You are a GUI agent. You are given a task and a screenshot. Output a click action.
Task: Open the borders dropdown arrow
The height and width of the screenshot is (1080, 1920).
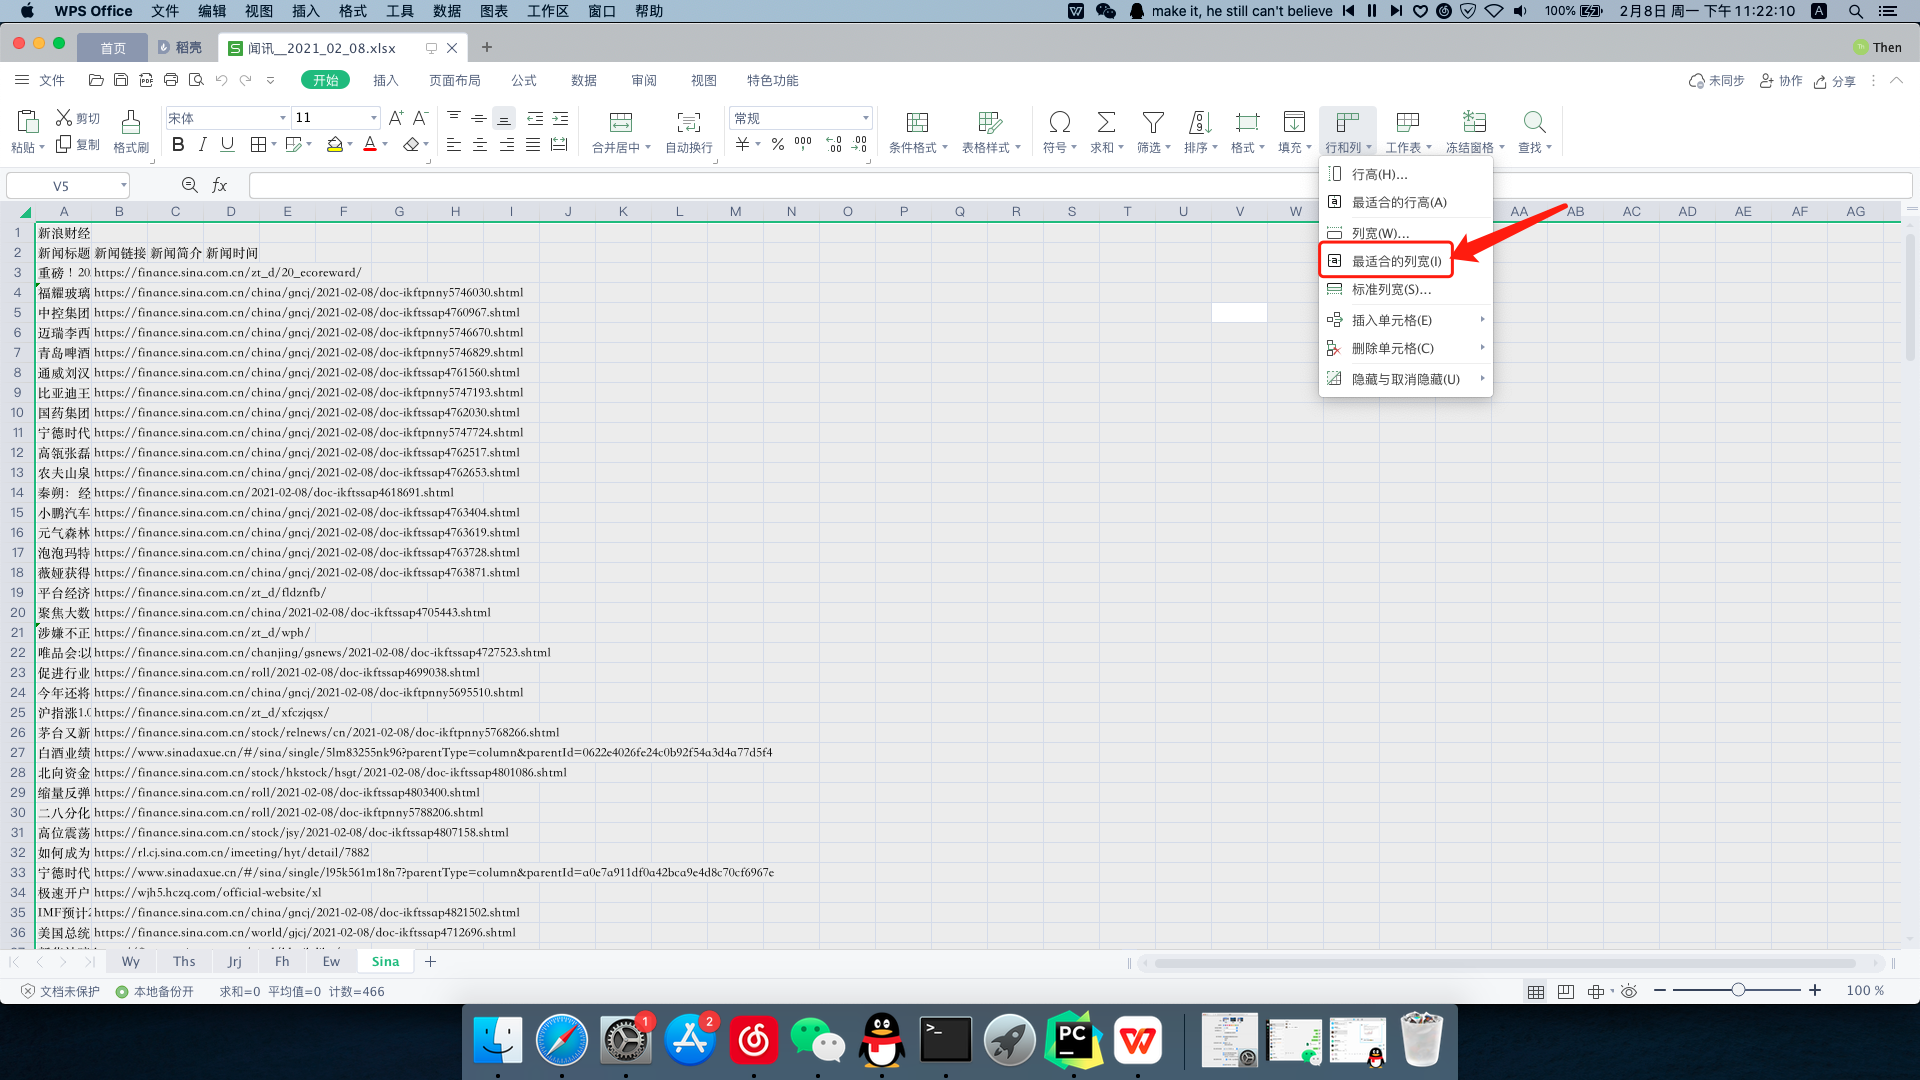click(274, 145)
